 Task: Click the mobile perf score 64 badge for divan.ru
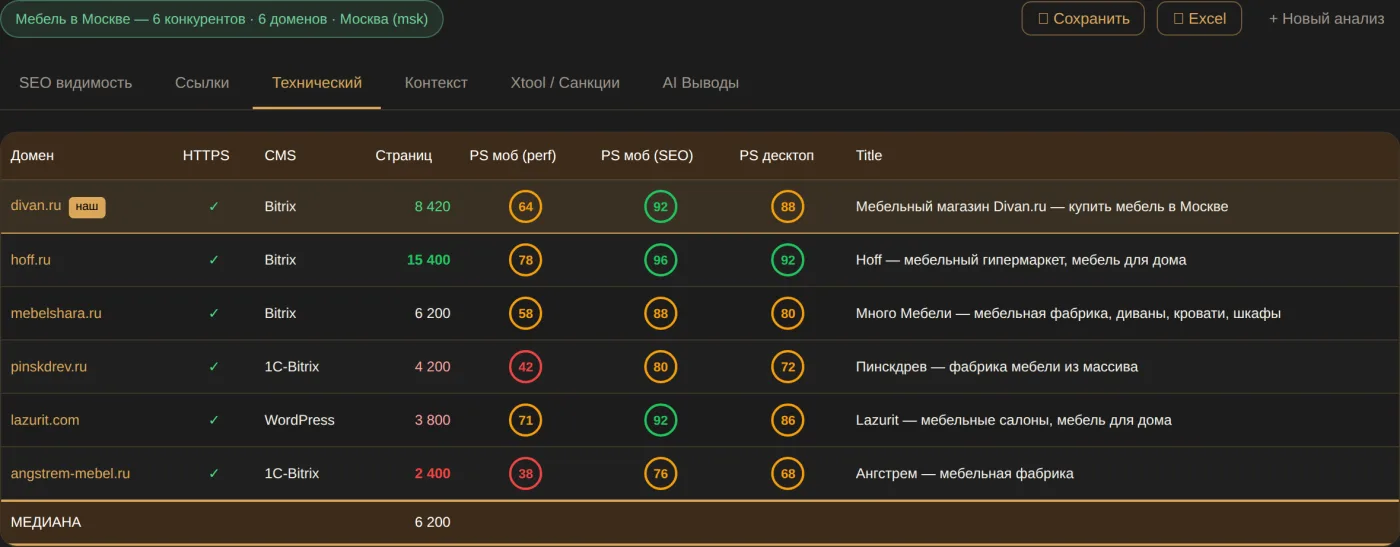[525, 207]
